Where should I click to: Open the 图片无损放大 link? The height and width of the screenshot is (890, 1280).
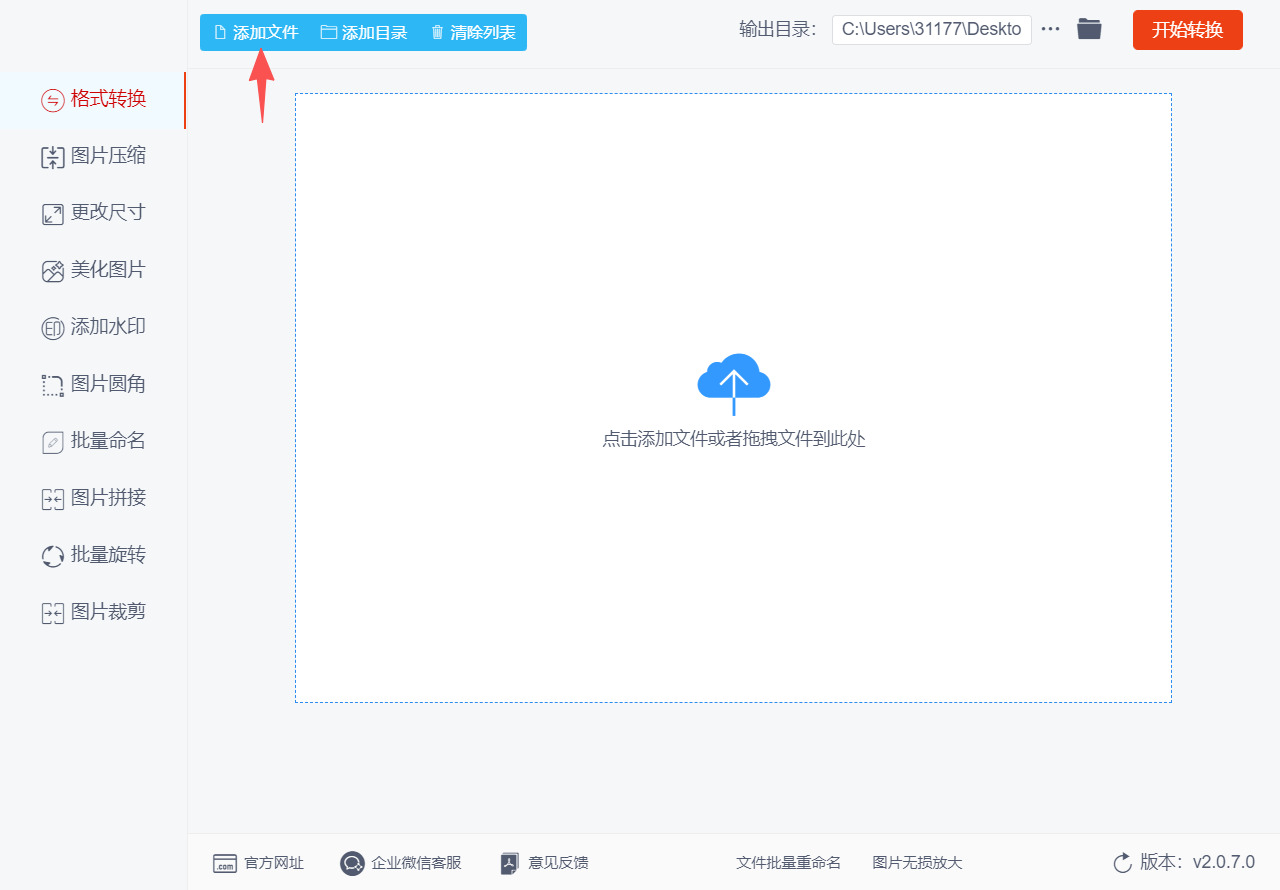pyautogui.click(x=917, y=863)
